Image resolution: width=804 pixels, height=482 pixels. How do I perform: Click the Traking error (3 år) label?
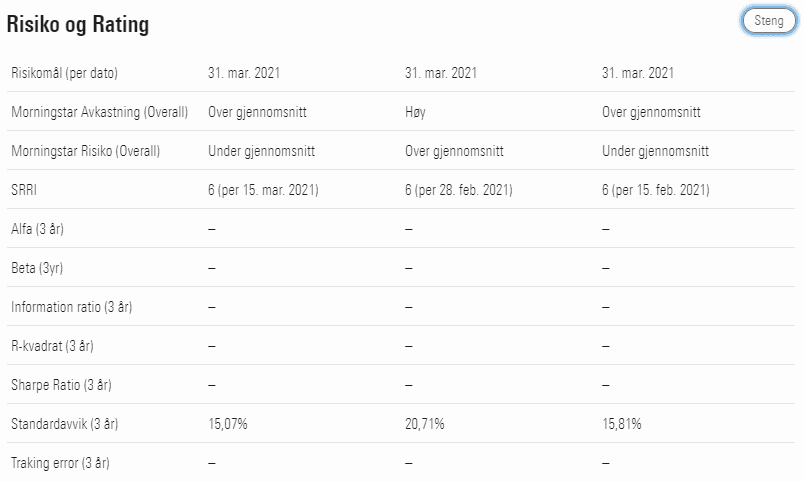[x=61, y=463]
